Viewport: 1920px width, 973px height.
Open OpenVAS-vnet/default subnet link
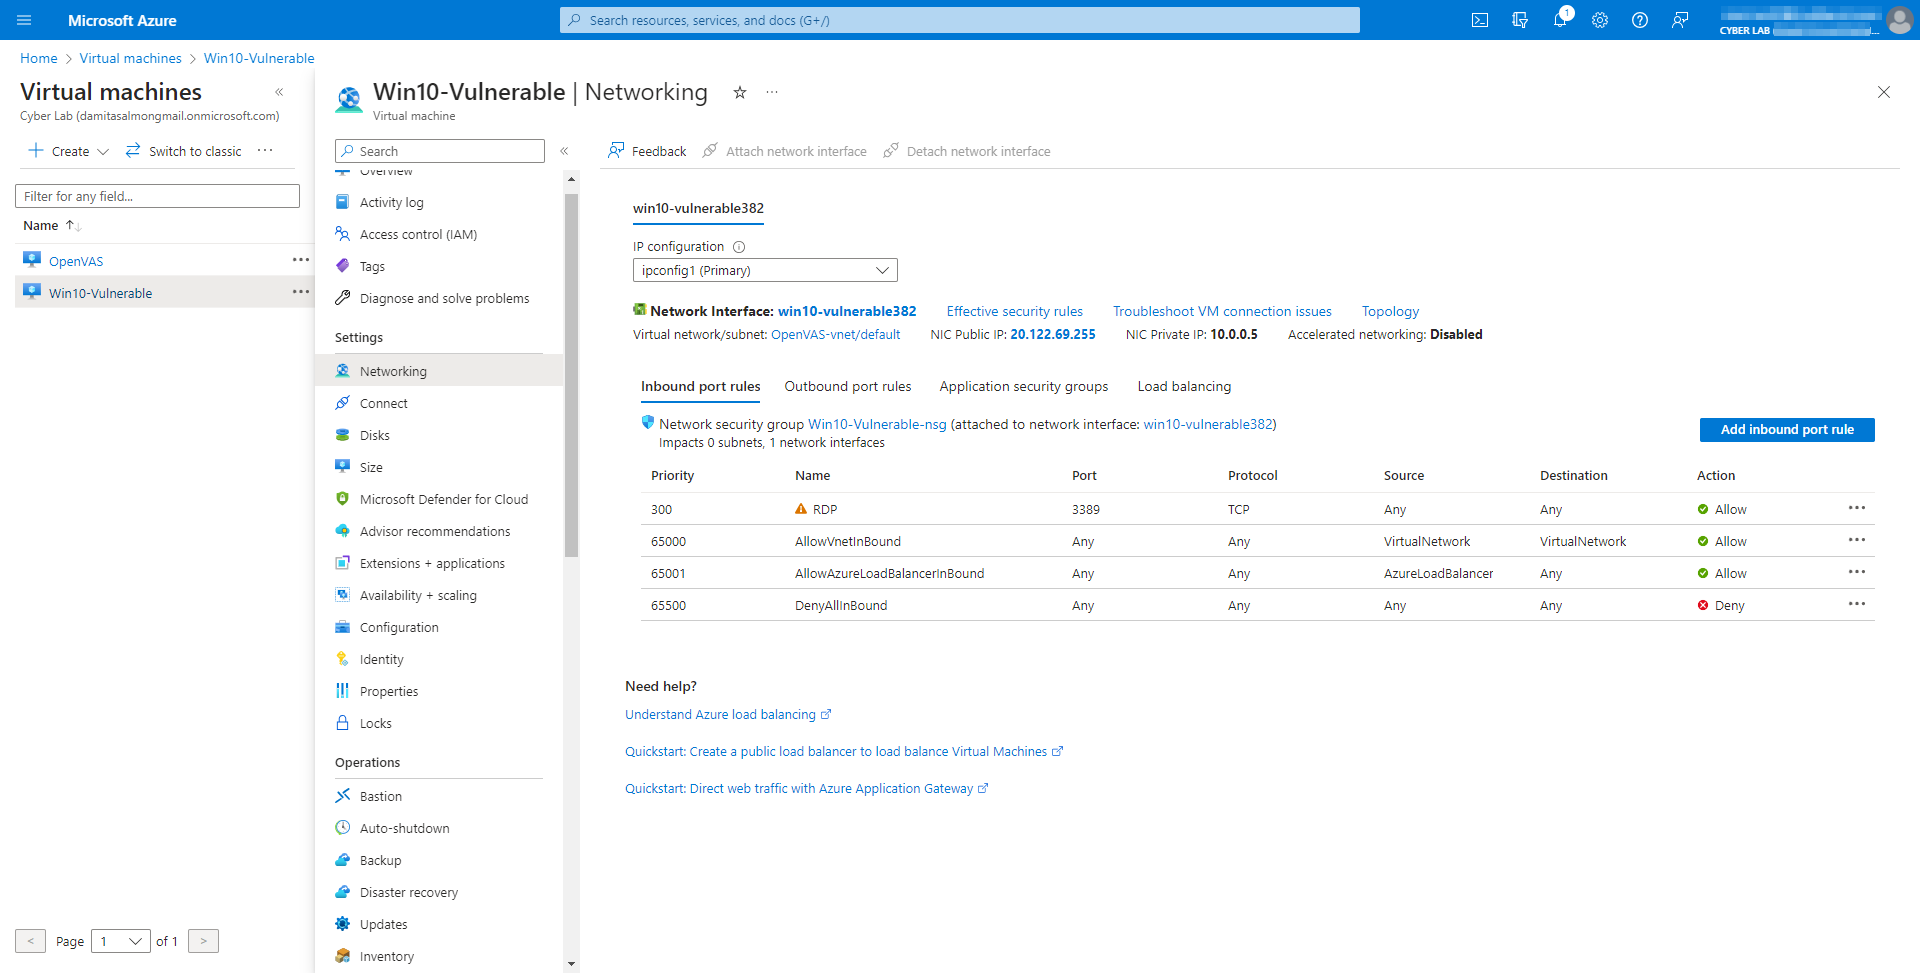click(835, 335)
